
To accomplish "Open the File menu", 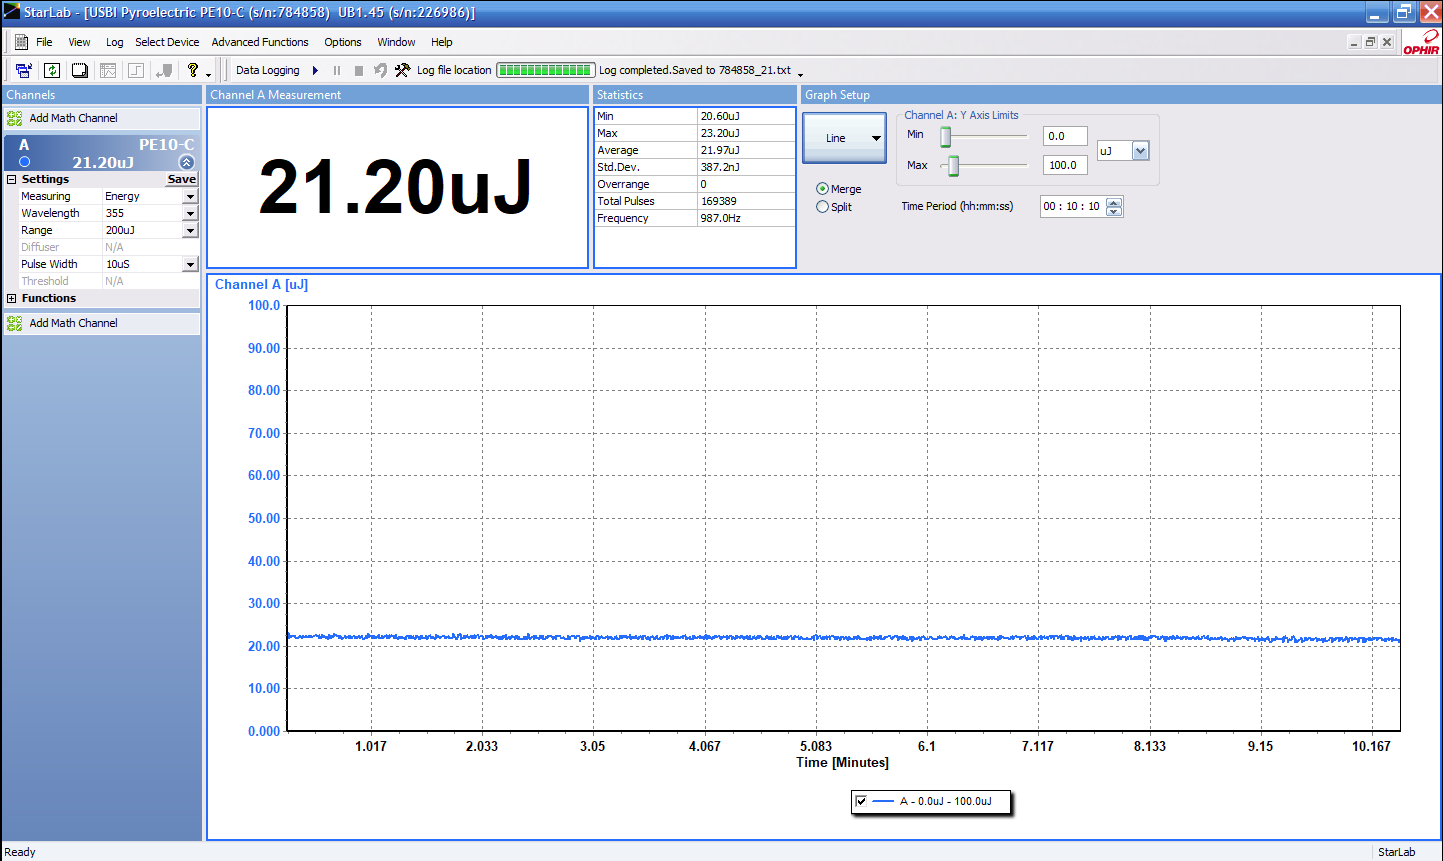I will (44, 42).
